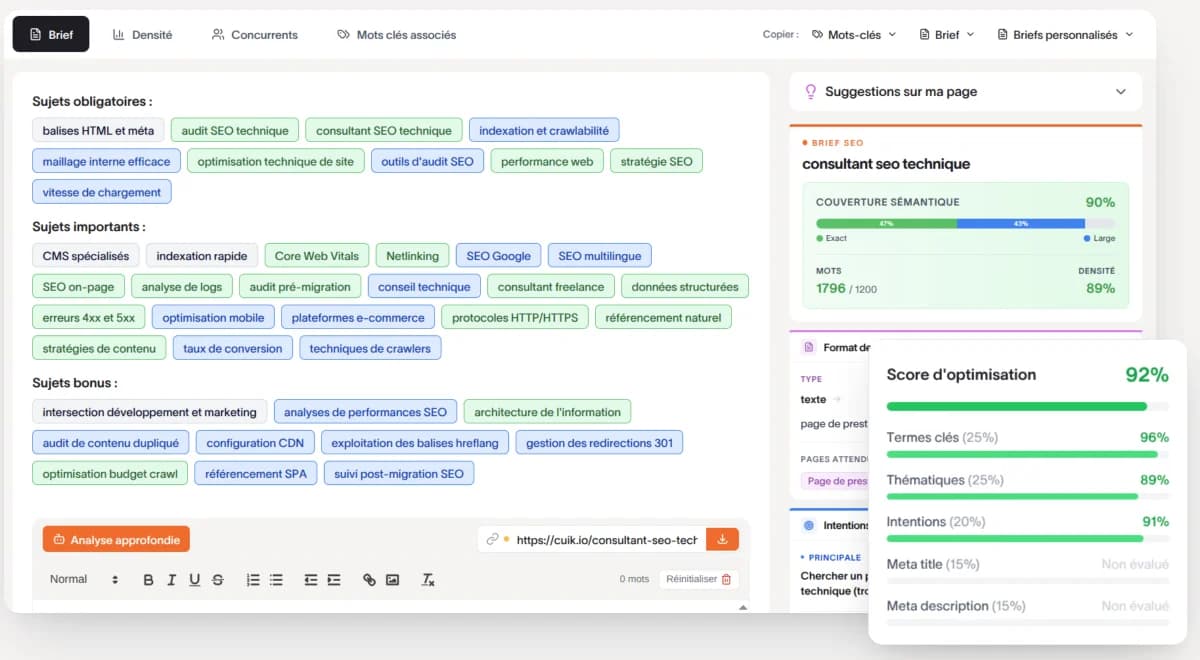The width and height of the screenshot is (1200, 660).
Task: Select the 'taux de conversion' tag
Action: [233, 348]
